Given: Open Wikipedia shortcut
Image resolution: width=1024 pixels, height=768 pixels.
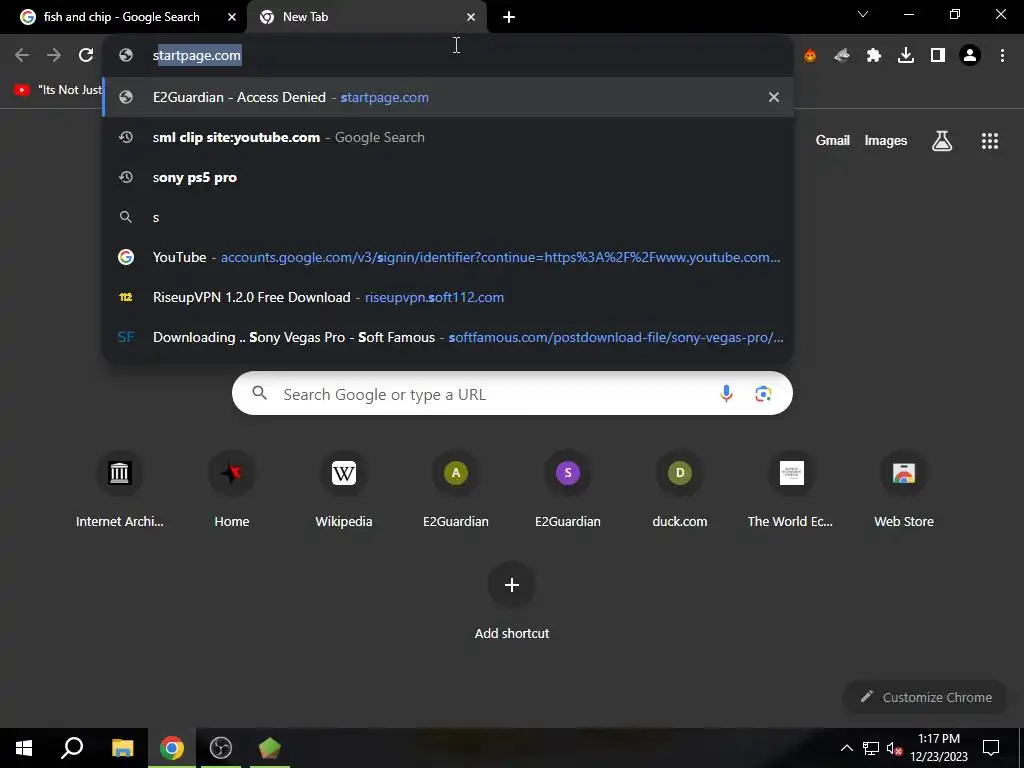Looking at the screenshot, I should [344, 489].
